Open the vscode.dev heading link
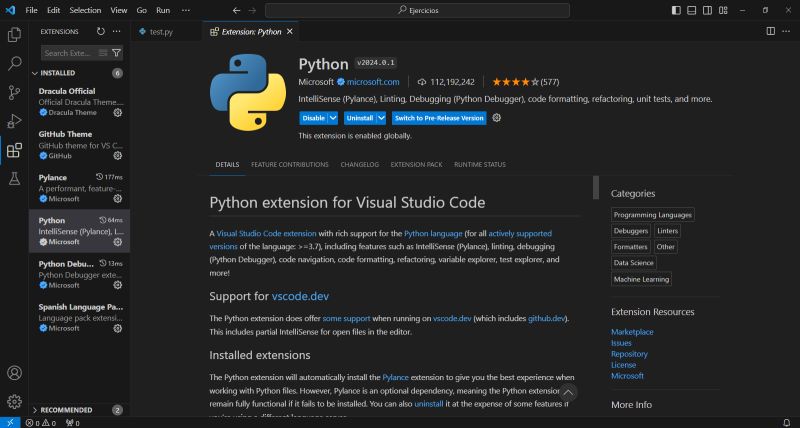Screen dimensions: 800x428 coord(300,296)
